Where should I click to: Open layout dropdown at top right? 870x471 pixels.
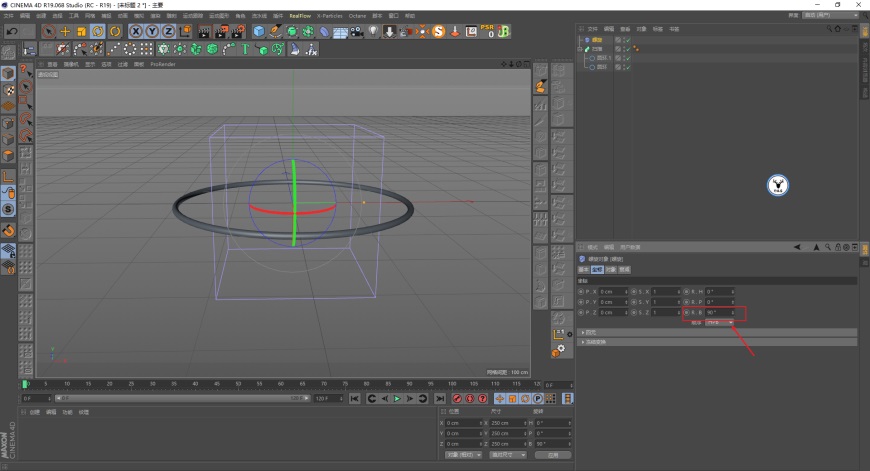(x=831, y=16)
